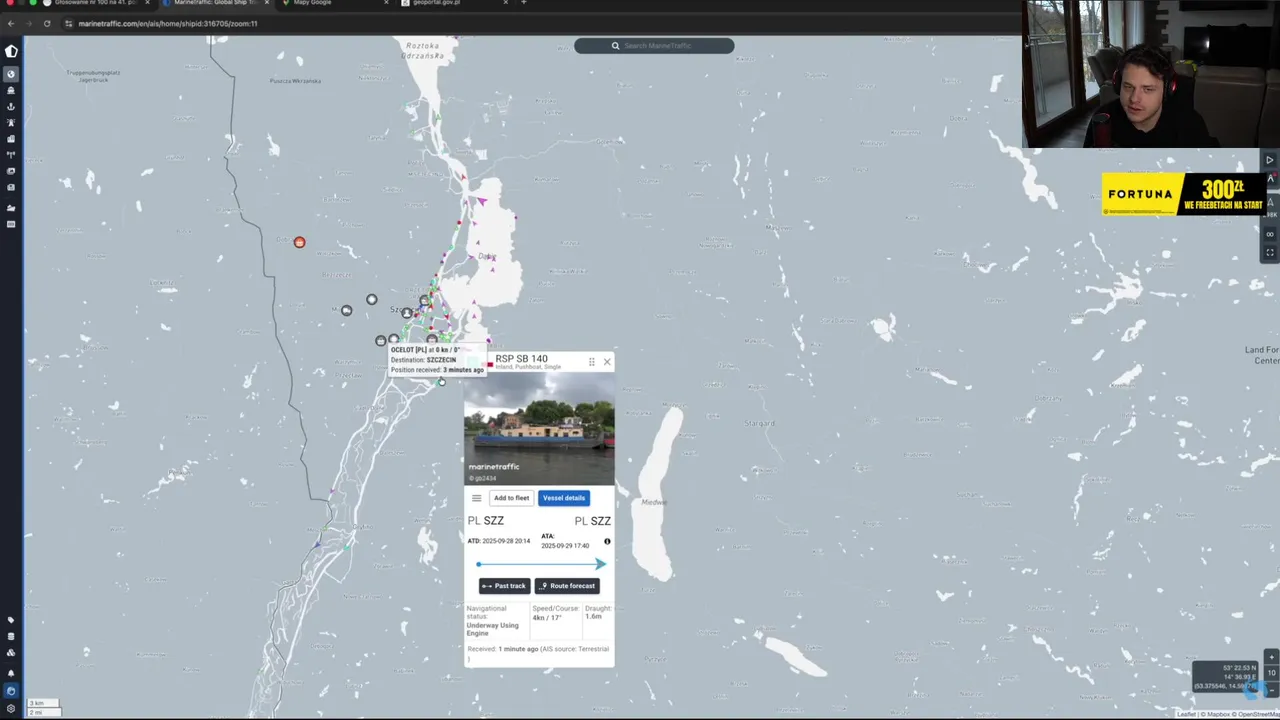
Task: Click the Past track button
Action: (504, 586)
